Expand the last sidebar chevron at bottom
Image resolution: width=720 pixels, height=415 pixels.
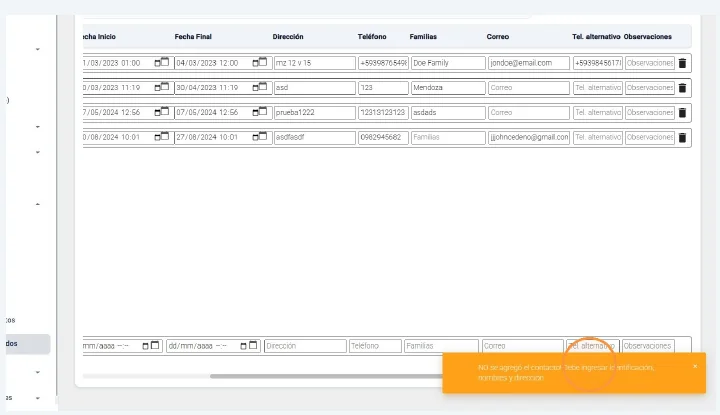pyautogui.click(x=38, y=398)
